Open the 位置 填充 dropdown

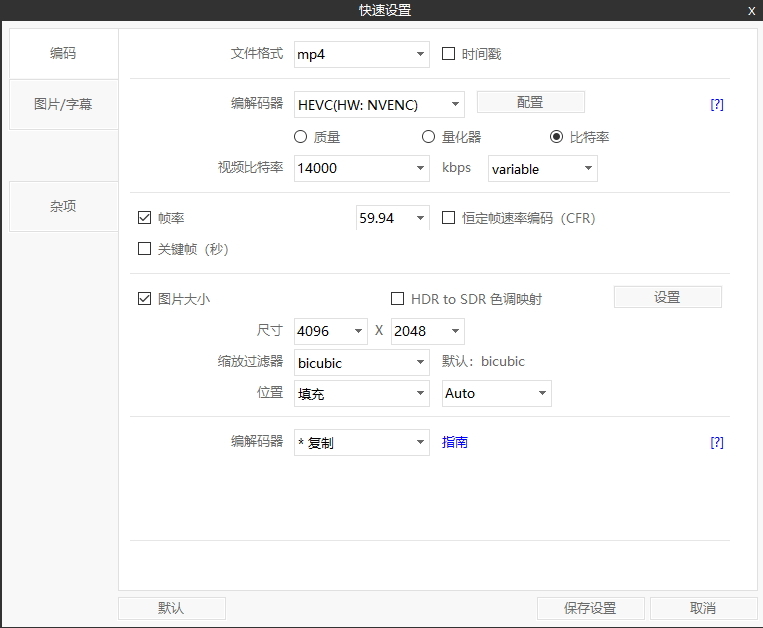[362, 394]
